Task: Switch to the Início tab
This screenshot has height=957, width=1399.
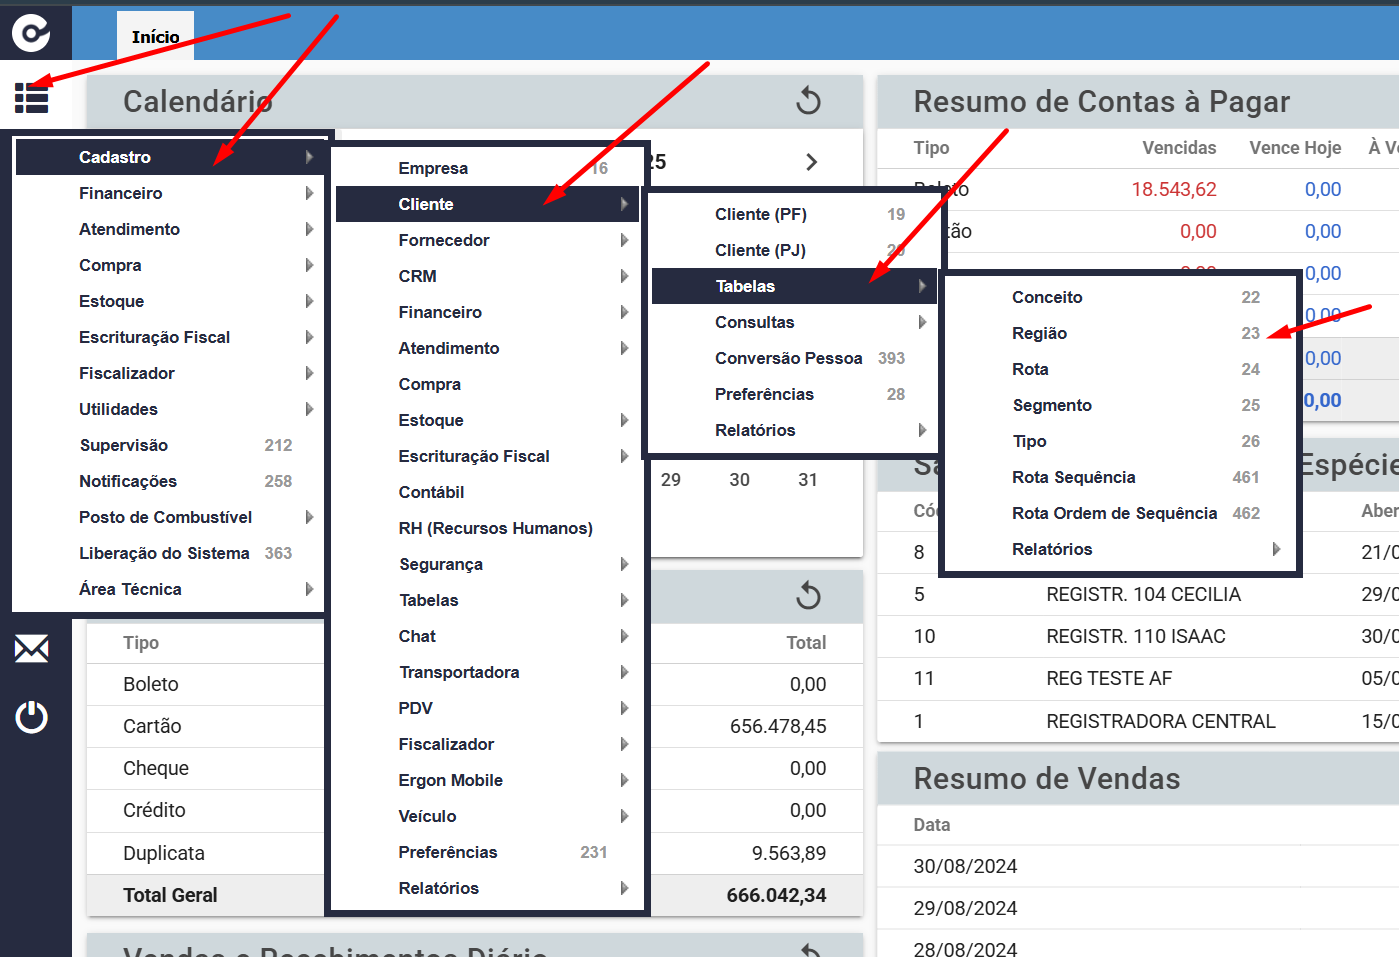Action: (156, 36)
